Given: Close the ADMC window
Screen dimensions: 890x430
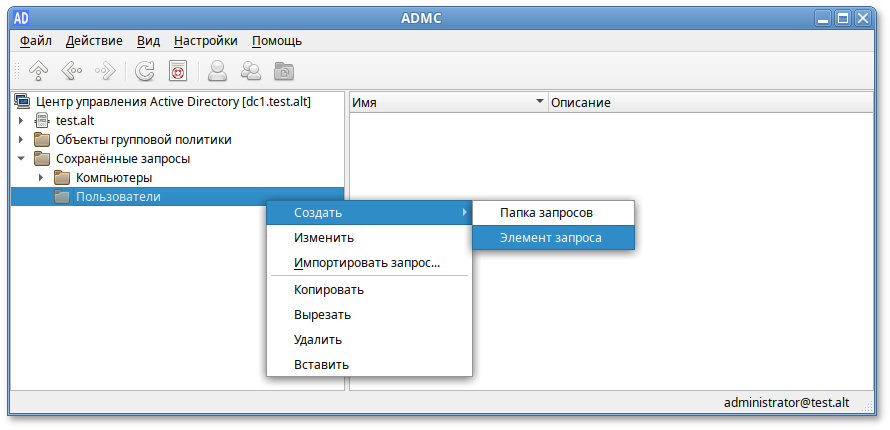Looking at the screenshot, I should pos(863,19).
